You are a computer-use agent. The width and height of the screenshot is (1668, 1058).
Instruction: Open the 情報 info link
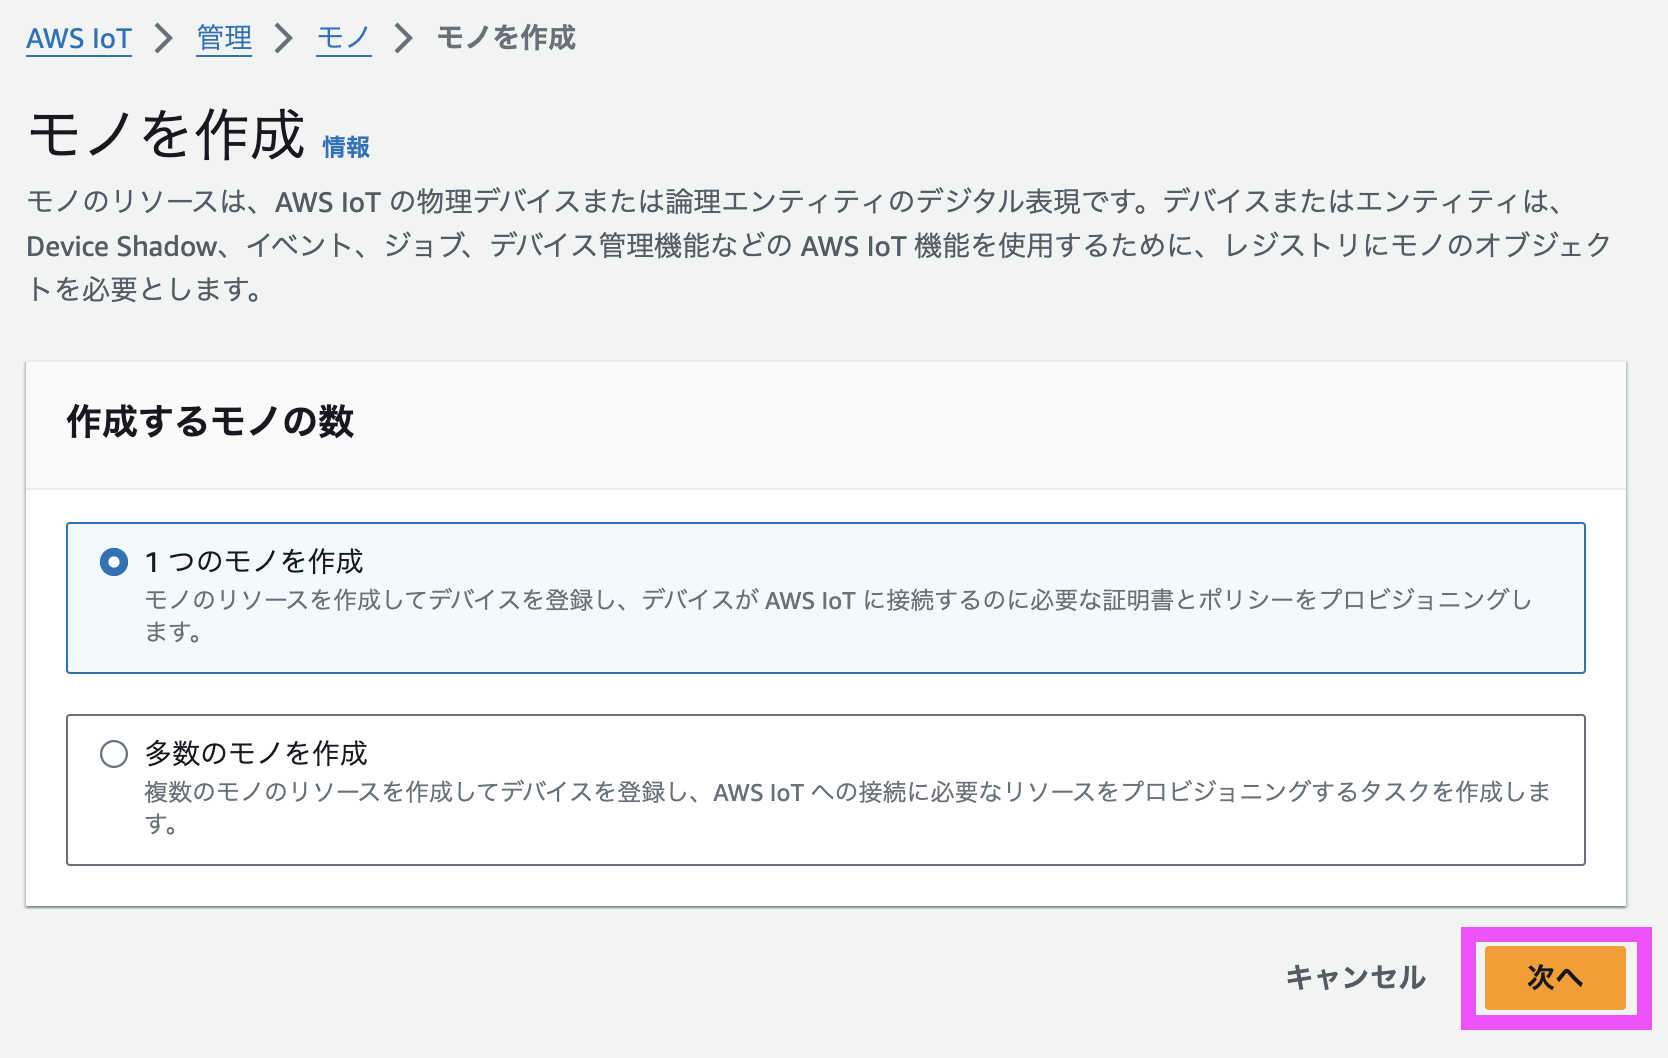pyautogui.click(x=346, y=147)
